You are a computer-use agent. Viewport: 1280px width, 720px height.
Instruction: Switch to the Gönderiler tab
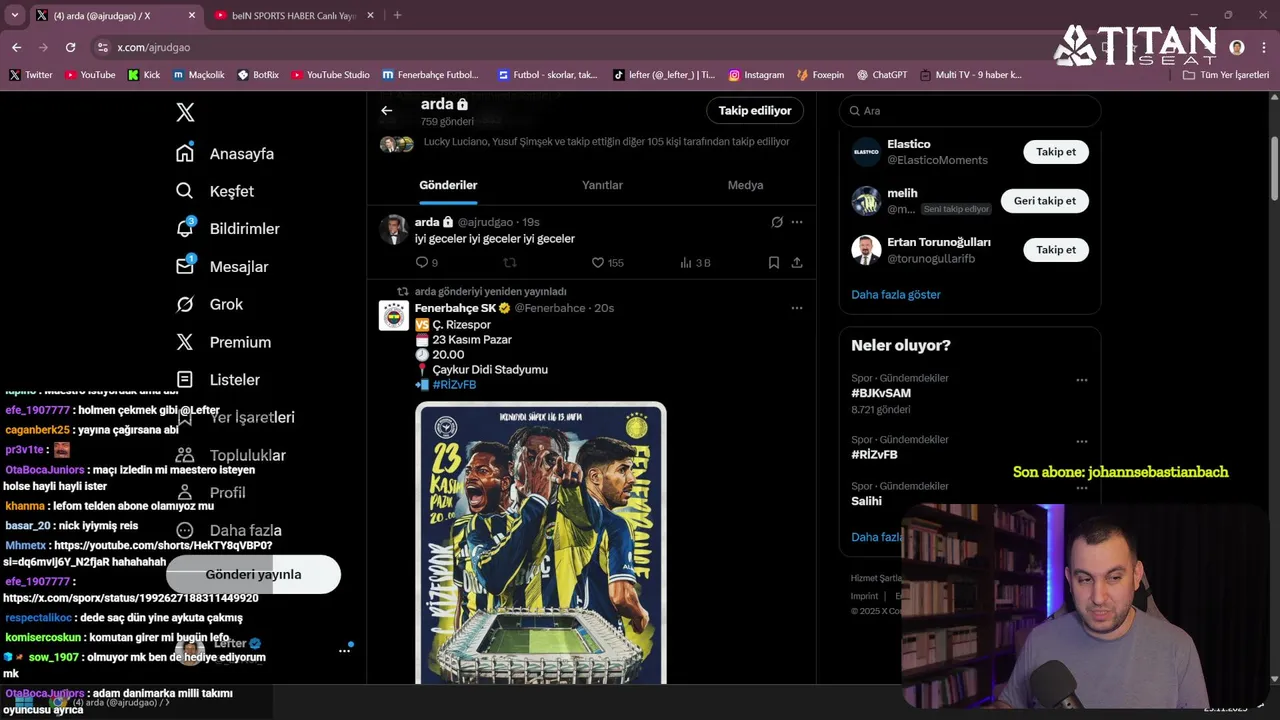448,185
